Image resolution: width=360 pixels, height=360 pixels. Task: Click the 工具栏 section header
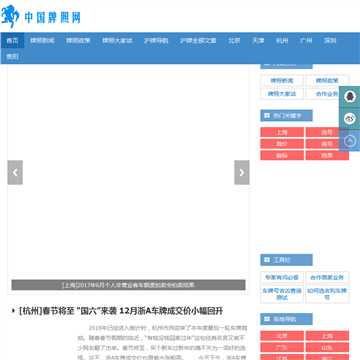click(x=286, y=260)
